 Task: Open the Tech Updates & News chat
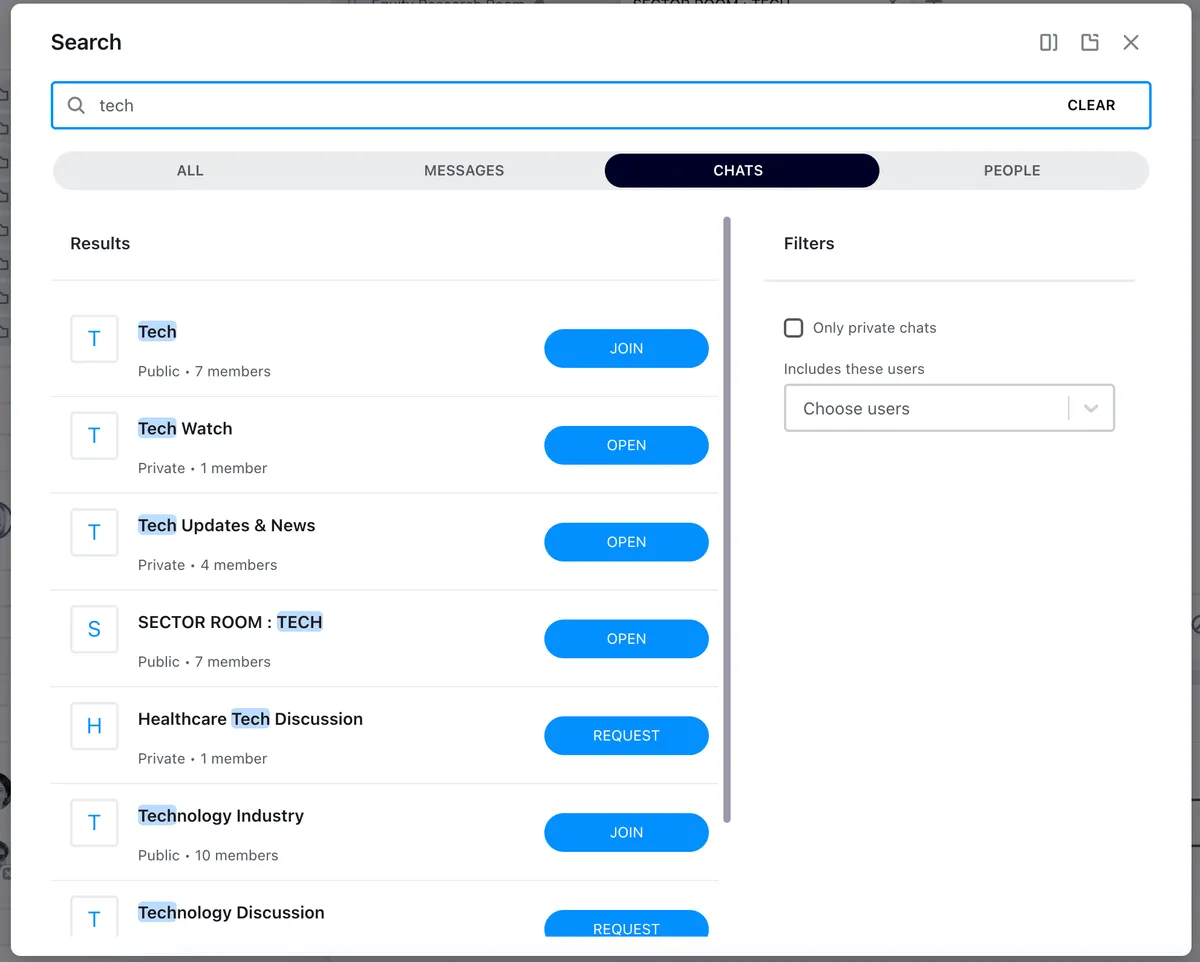(626, 542)
